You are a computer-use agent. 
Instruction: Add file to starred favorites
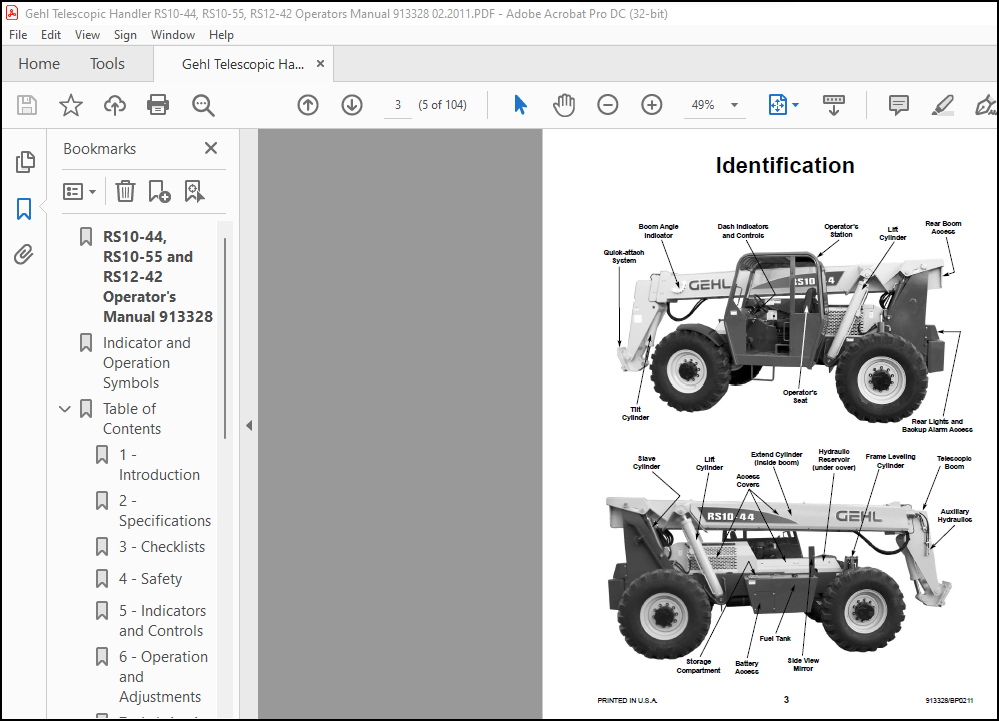click(x=71, y=104)
